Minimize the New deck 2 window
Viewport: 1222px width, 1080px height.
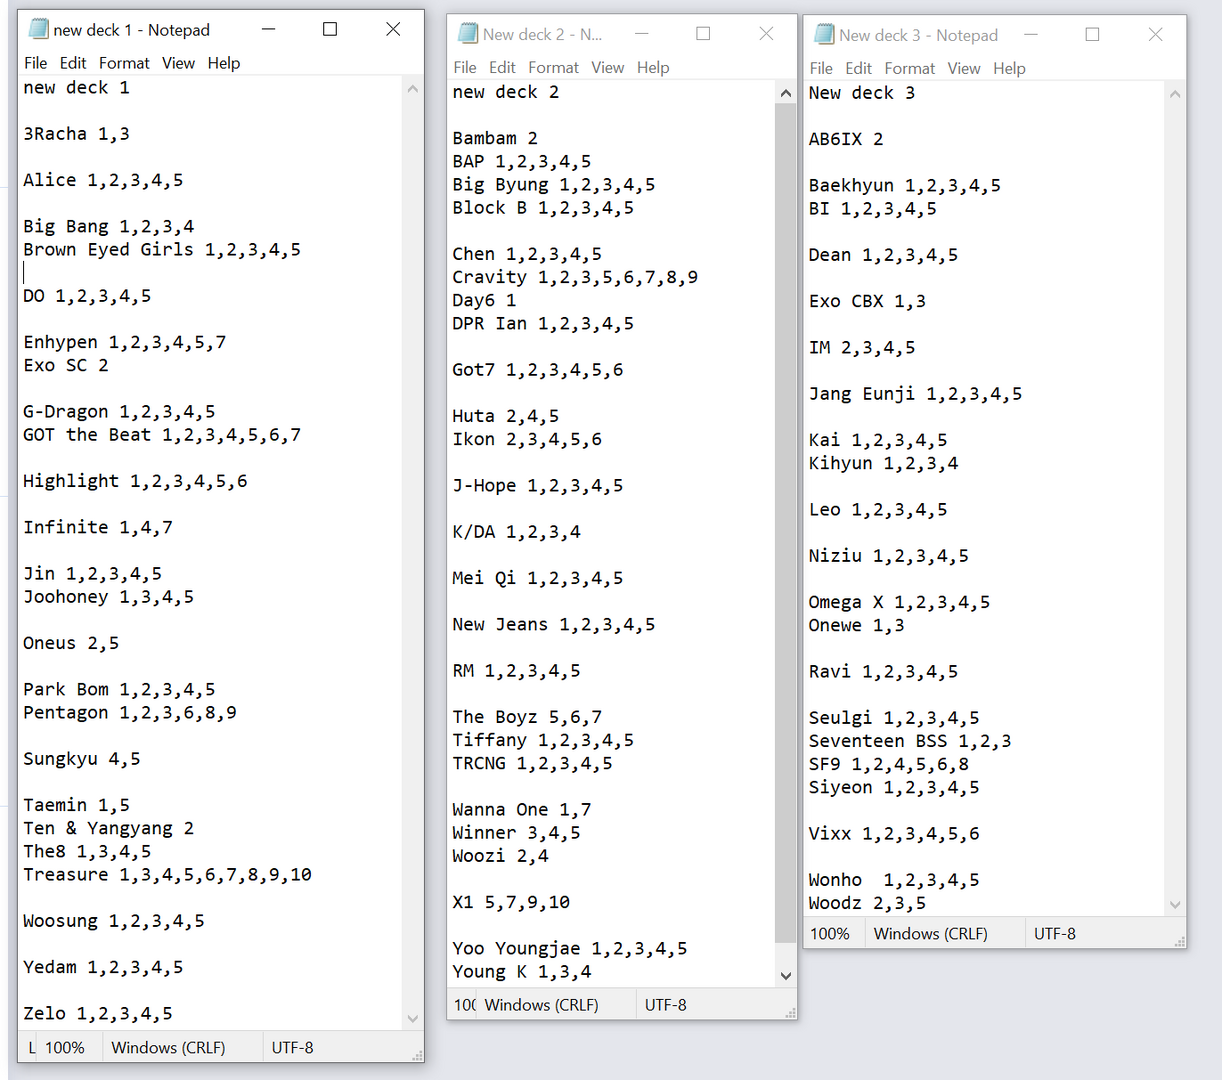[x=641, y=34]
